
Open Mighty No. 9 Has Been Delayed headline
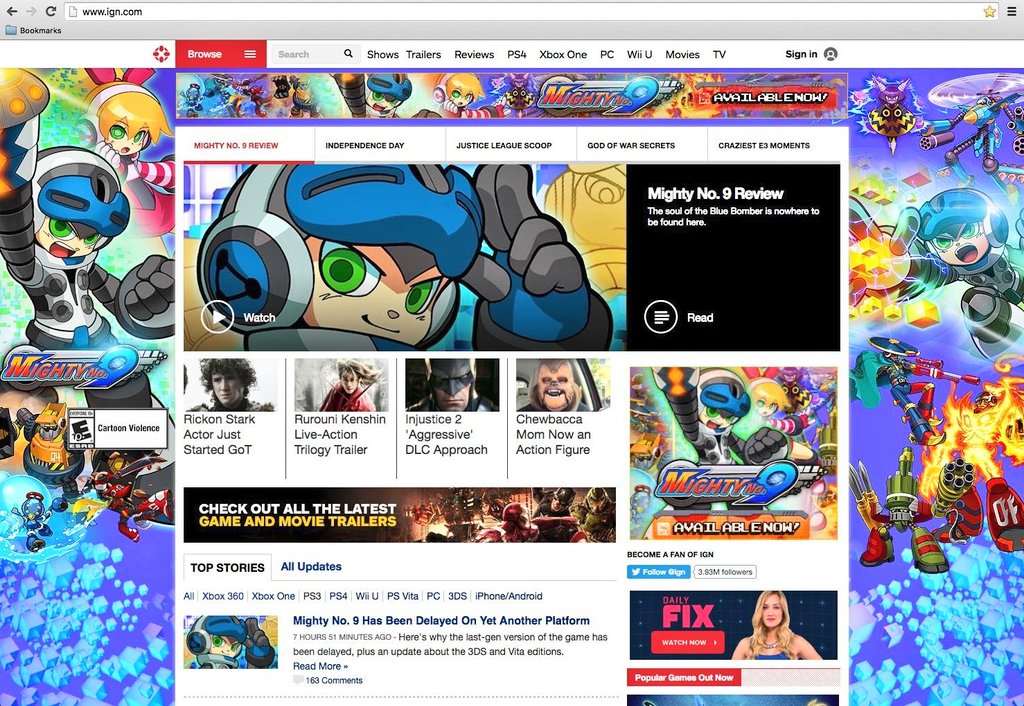441,620
